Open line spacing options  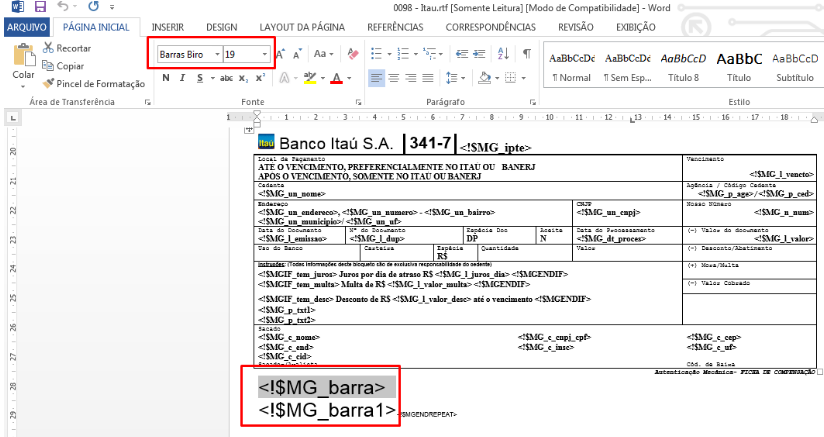[x=455, y=78]
